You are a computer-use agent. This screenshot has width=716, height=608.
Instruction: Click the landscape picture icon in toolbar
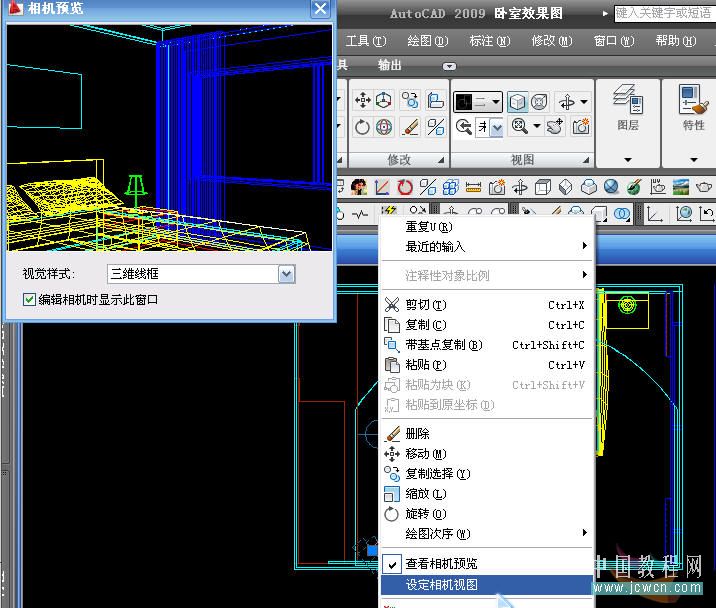(680, 187)
